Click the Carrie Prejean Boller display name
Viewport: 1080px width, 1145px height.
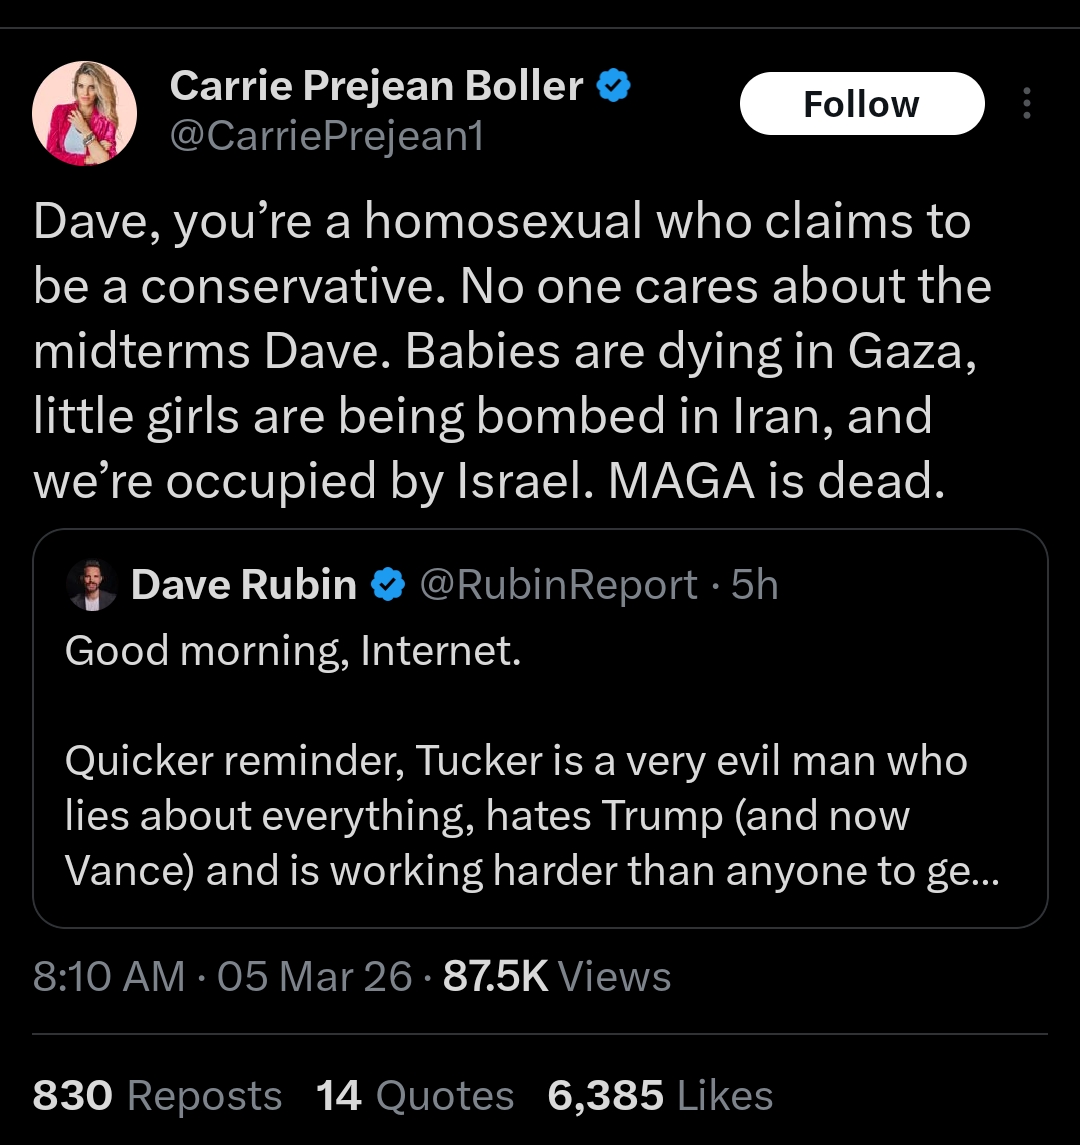(x=376, y=87)
